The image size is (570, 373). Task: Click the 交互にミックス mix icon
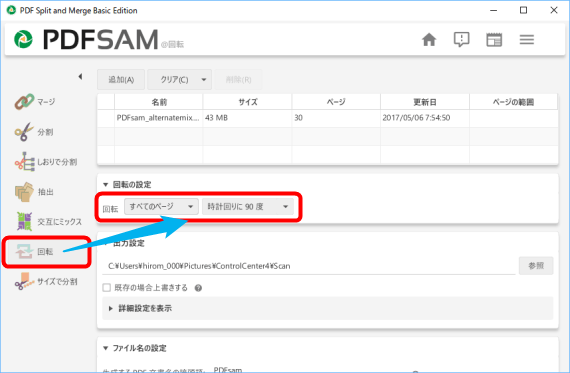(24, 221)
